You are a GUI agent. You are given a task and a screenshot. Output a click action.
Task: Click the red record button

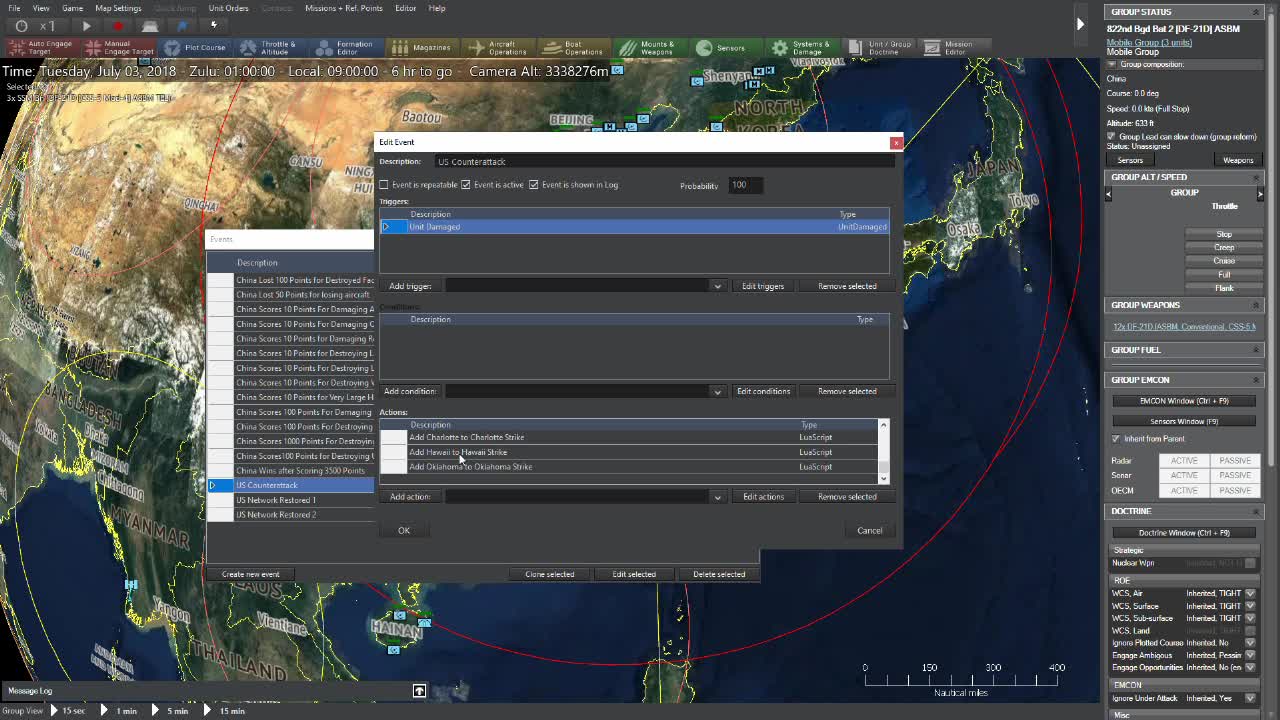(x=118, y=25)
